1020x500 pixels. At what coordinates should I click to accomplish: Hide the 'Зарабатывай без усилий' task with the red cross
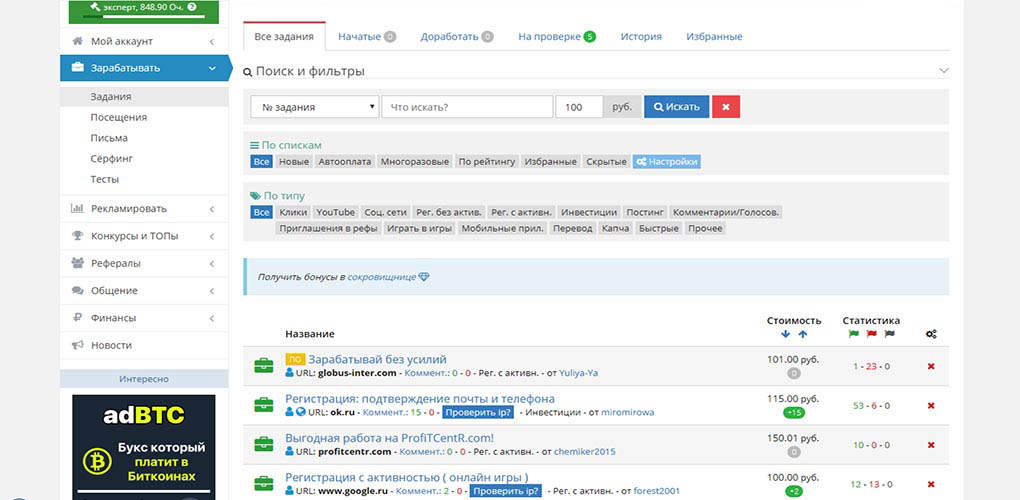click(931, 366)
